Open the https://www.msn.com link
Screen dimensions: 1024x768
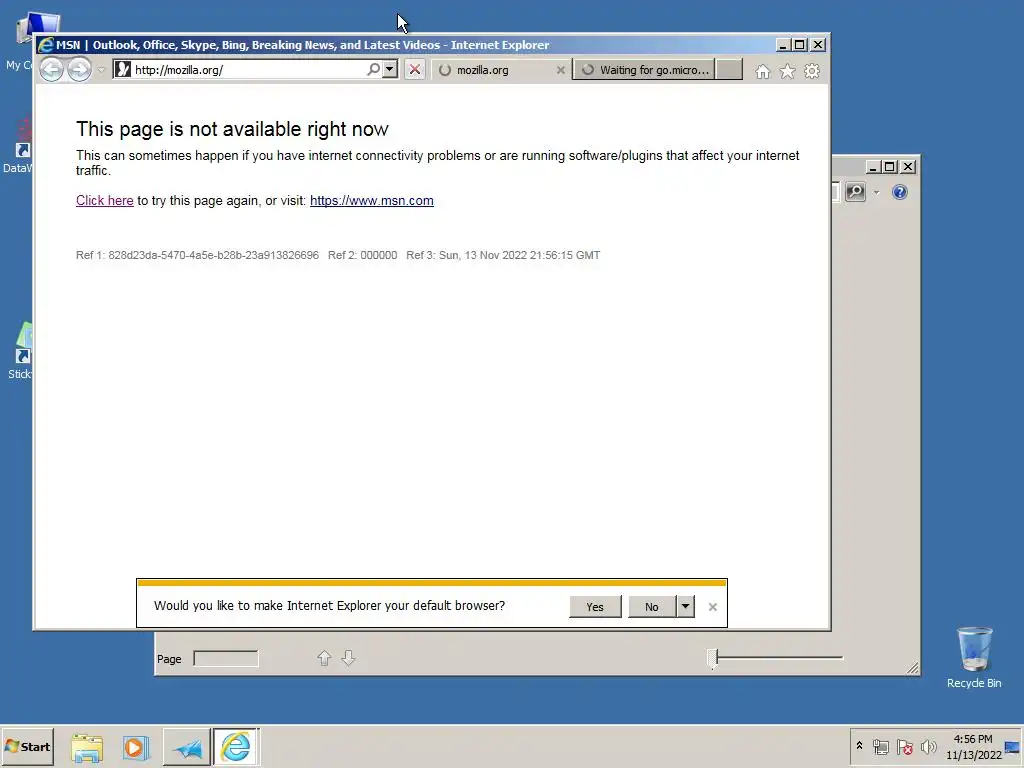(x=372, y=200)
